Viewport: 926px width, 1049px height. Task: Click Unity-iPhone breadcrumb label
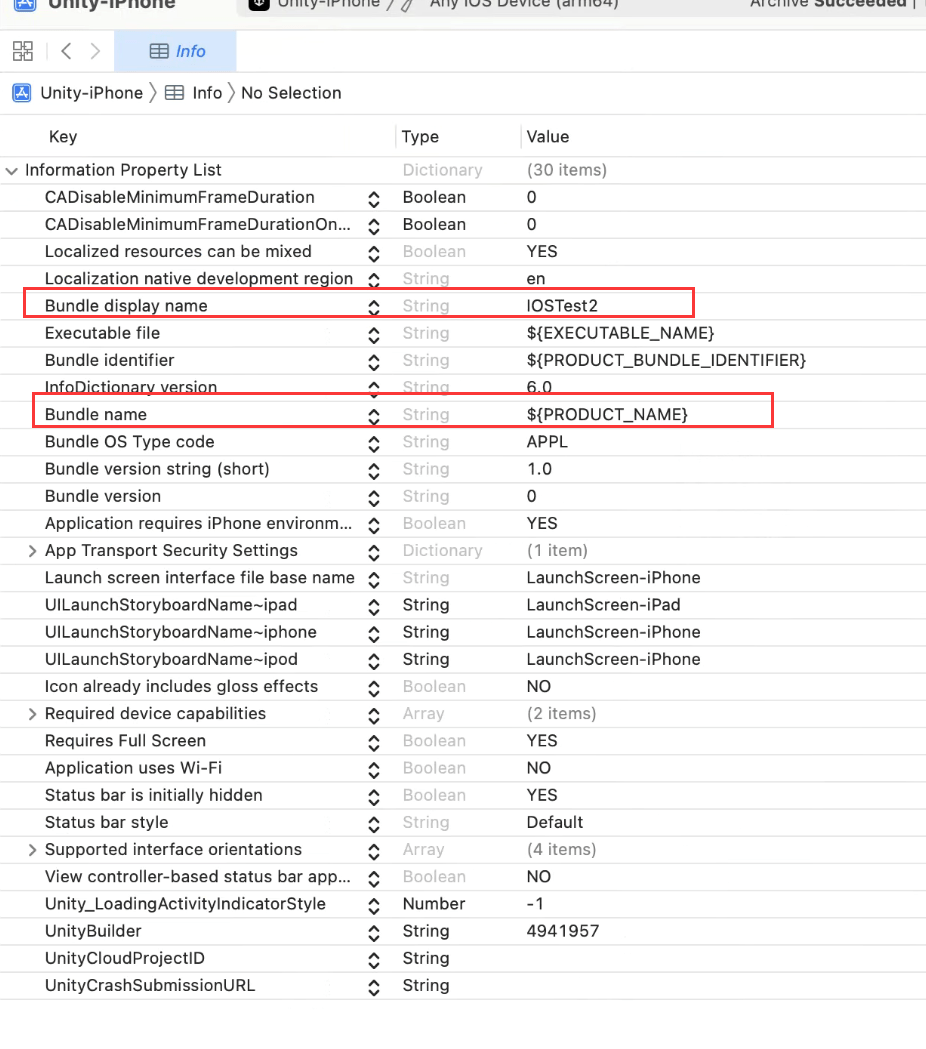click(92, 93)
